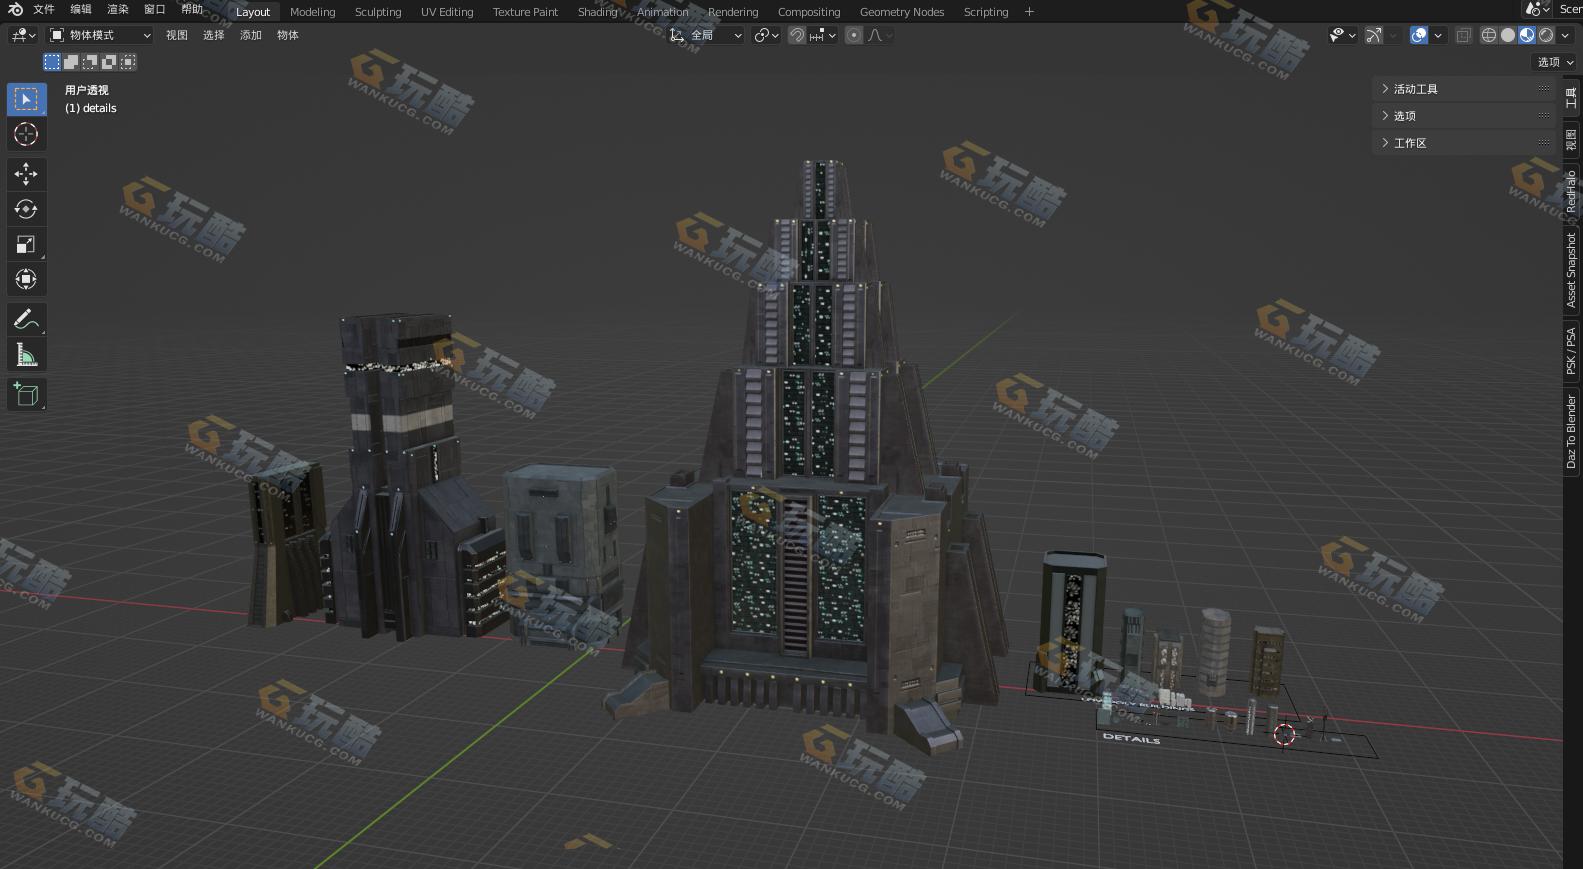
Task: Click transform orientation axes icon
Action: click(x=677, y=35)
